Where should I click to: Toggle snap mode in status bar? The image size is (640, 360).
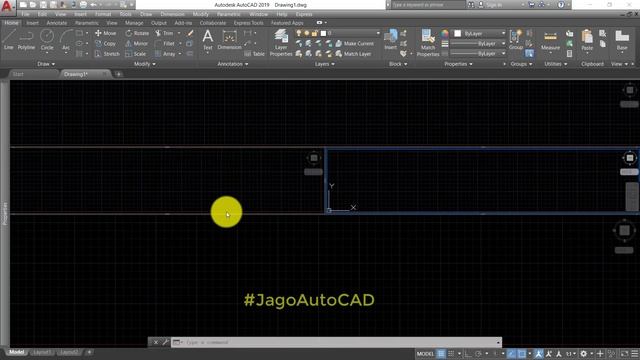click(451, 353)
